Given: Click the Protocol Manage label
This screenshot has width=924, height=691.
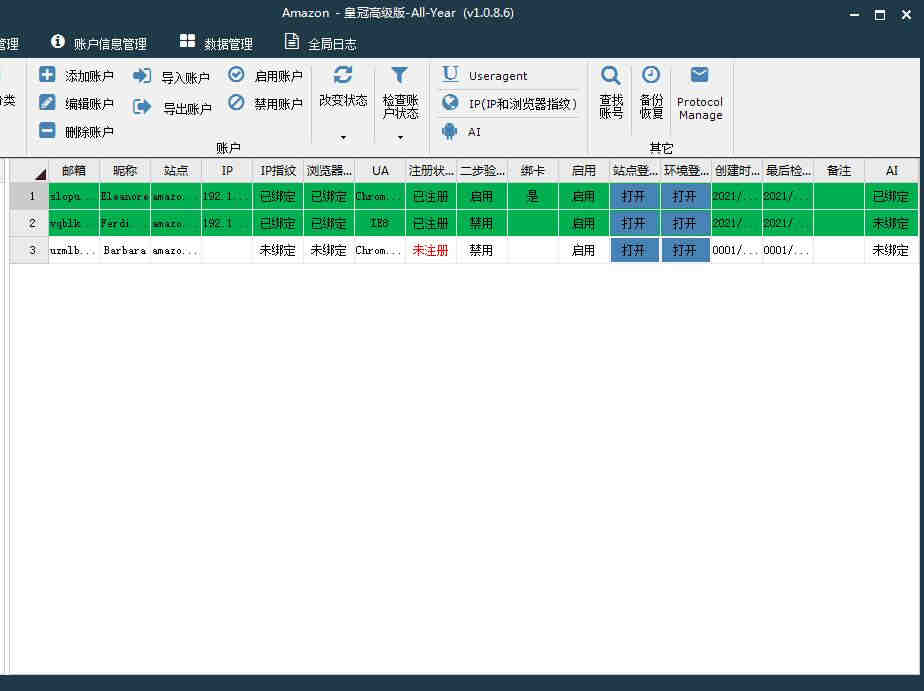Looking at the screenshot, I should coord(700,108).
